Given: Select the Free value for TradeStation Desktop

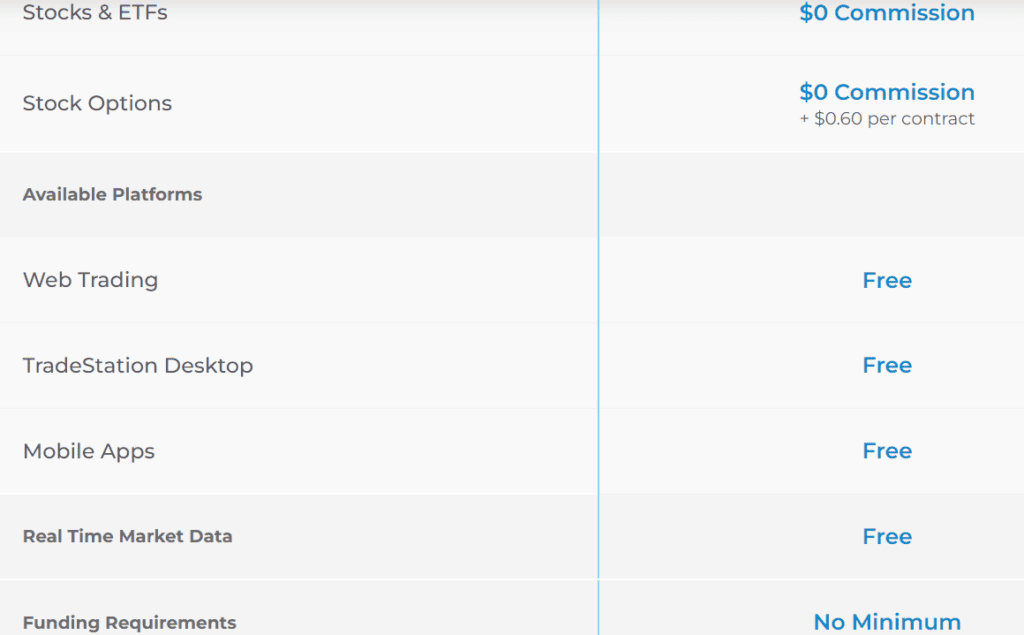Looking at the screenshot, I should [x=886, y=366].
